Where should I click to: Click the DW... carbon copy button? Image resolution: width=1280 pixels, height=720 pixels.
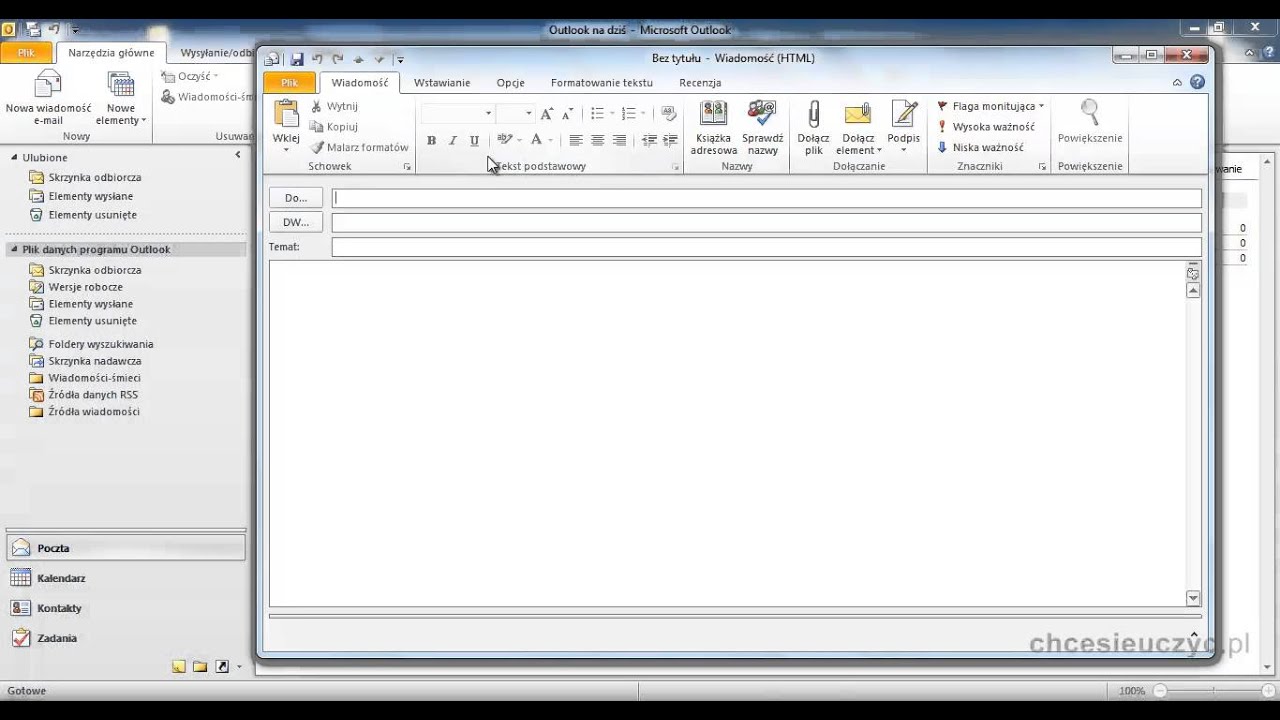(296, 222)
